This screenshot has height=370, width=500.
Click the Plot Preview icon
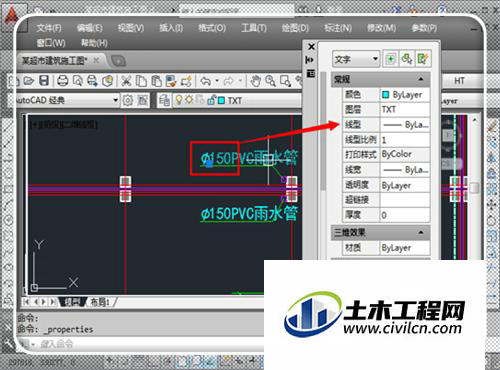78,81
